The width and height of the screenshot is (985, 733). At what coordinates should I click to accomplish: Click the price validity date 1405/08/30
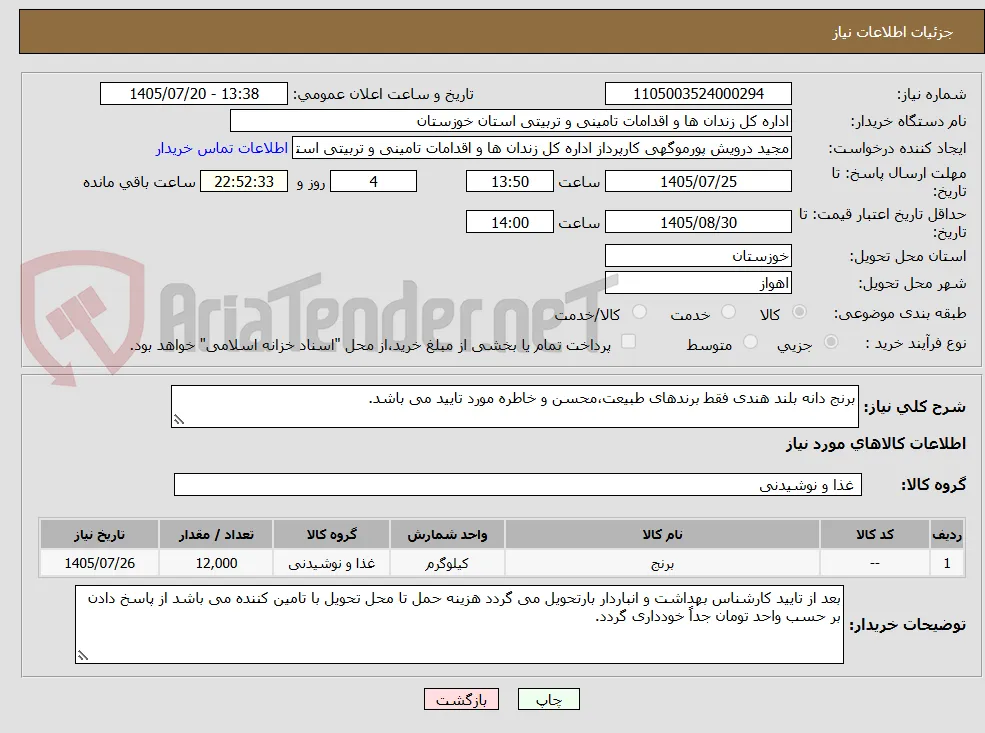[698, 222]
